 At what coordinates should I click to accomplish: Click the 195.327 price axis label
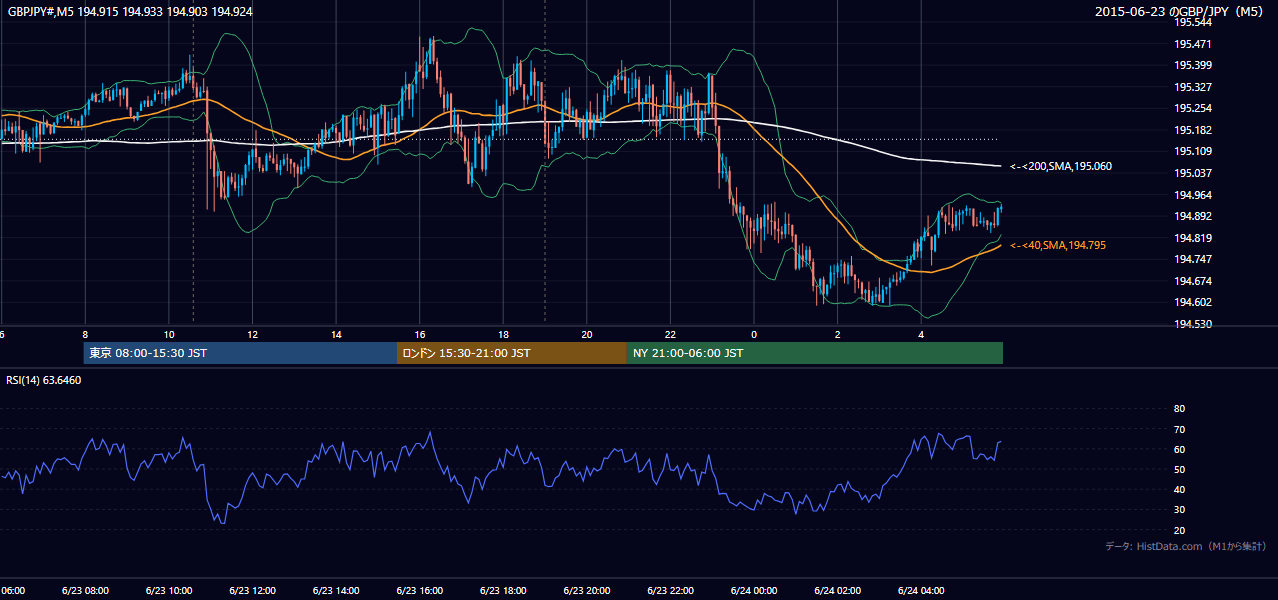tap(1192, 87)
